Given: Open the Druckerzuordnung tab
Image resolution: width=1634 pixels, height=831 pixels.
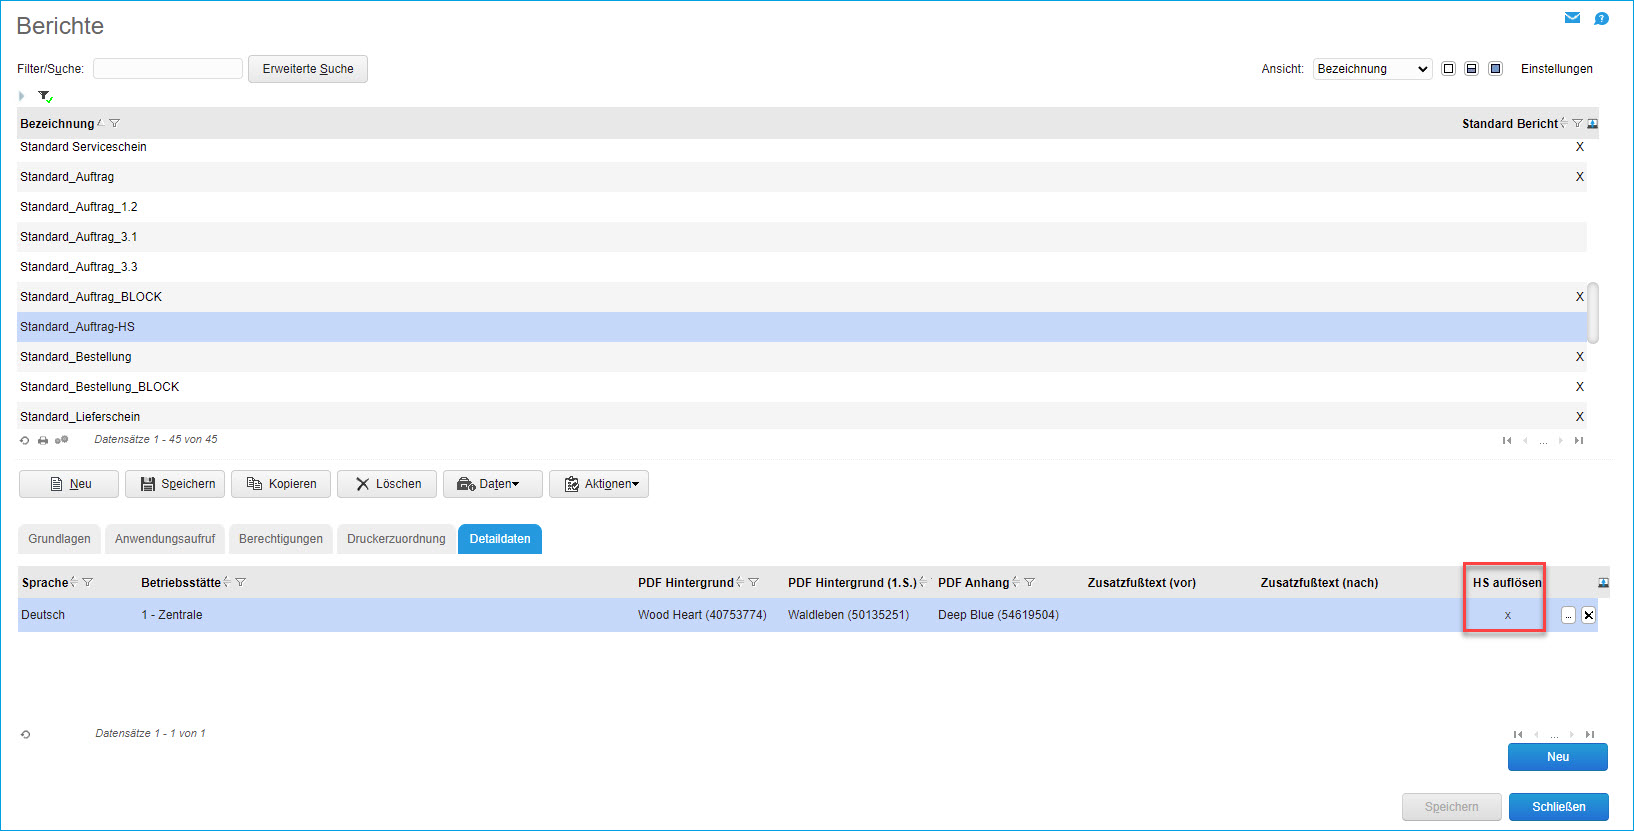Looking at the screenshot, I should (x=396, y=539).
